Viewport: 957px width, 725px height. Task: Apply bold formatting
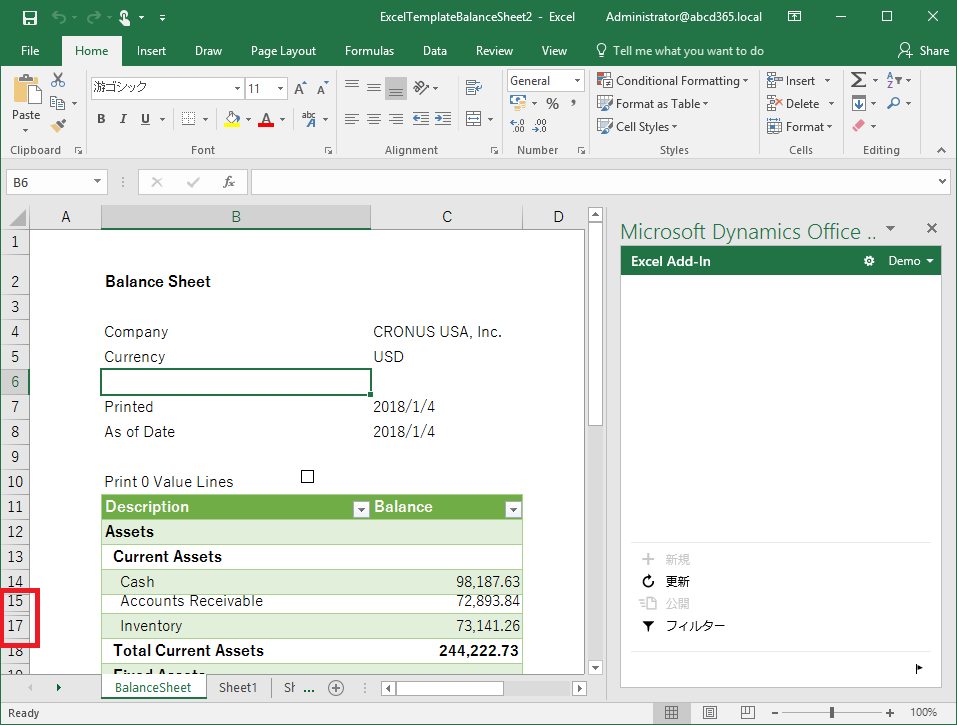[x=101, y=118]
